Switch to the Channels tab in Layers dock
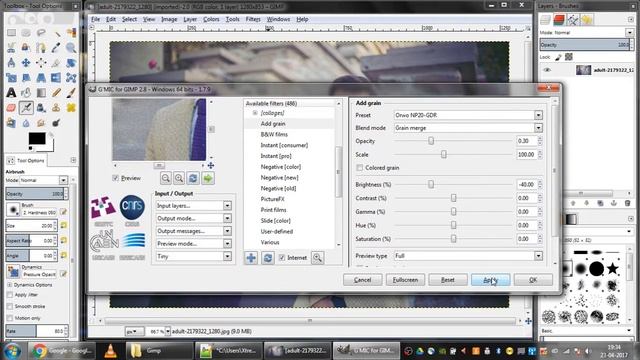 pos(559,20)
